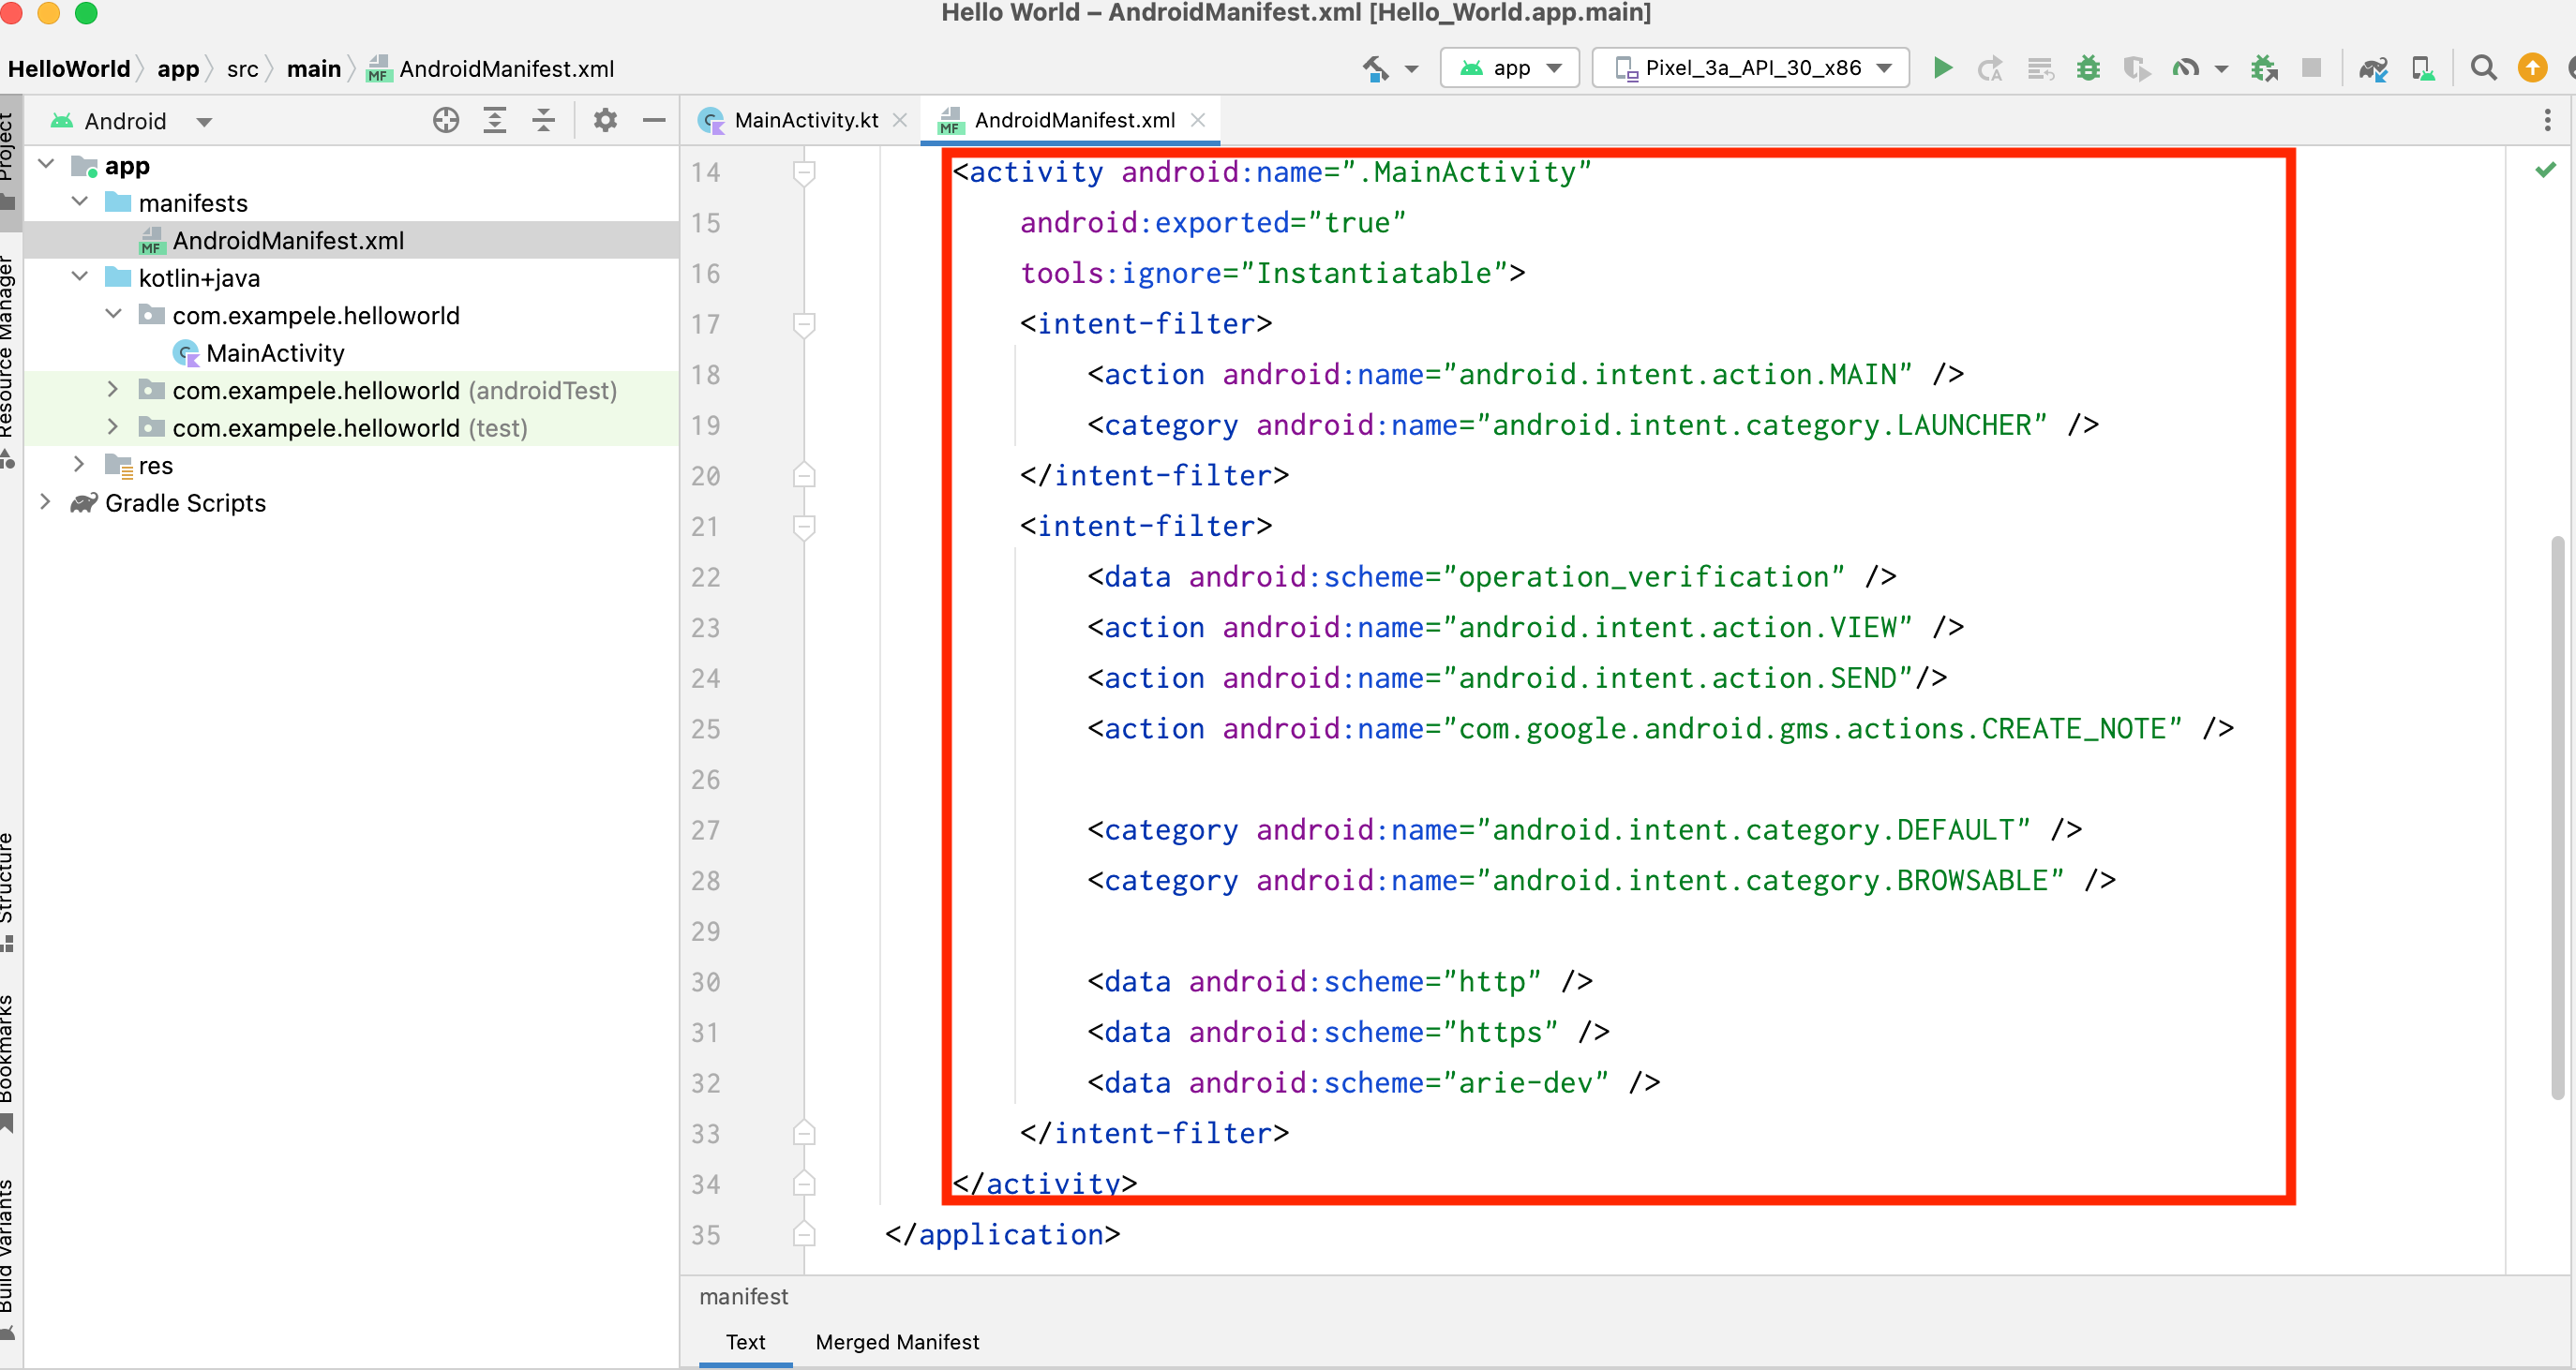The width and height of the screenshot is (2576, 1370).
Task: Toggle fold marker at line 14
Action: 804,172
